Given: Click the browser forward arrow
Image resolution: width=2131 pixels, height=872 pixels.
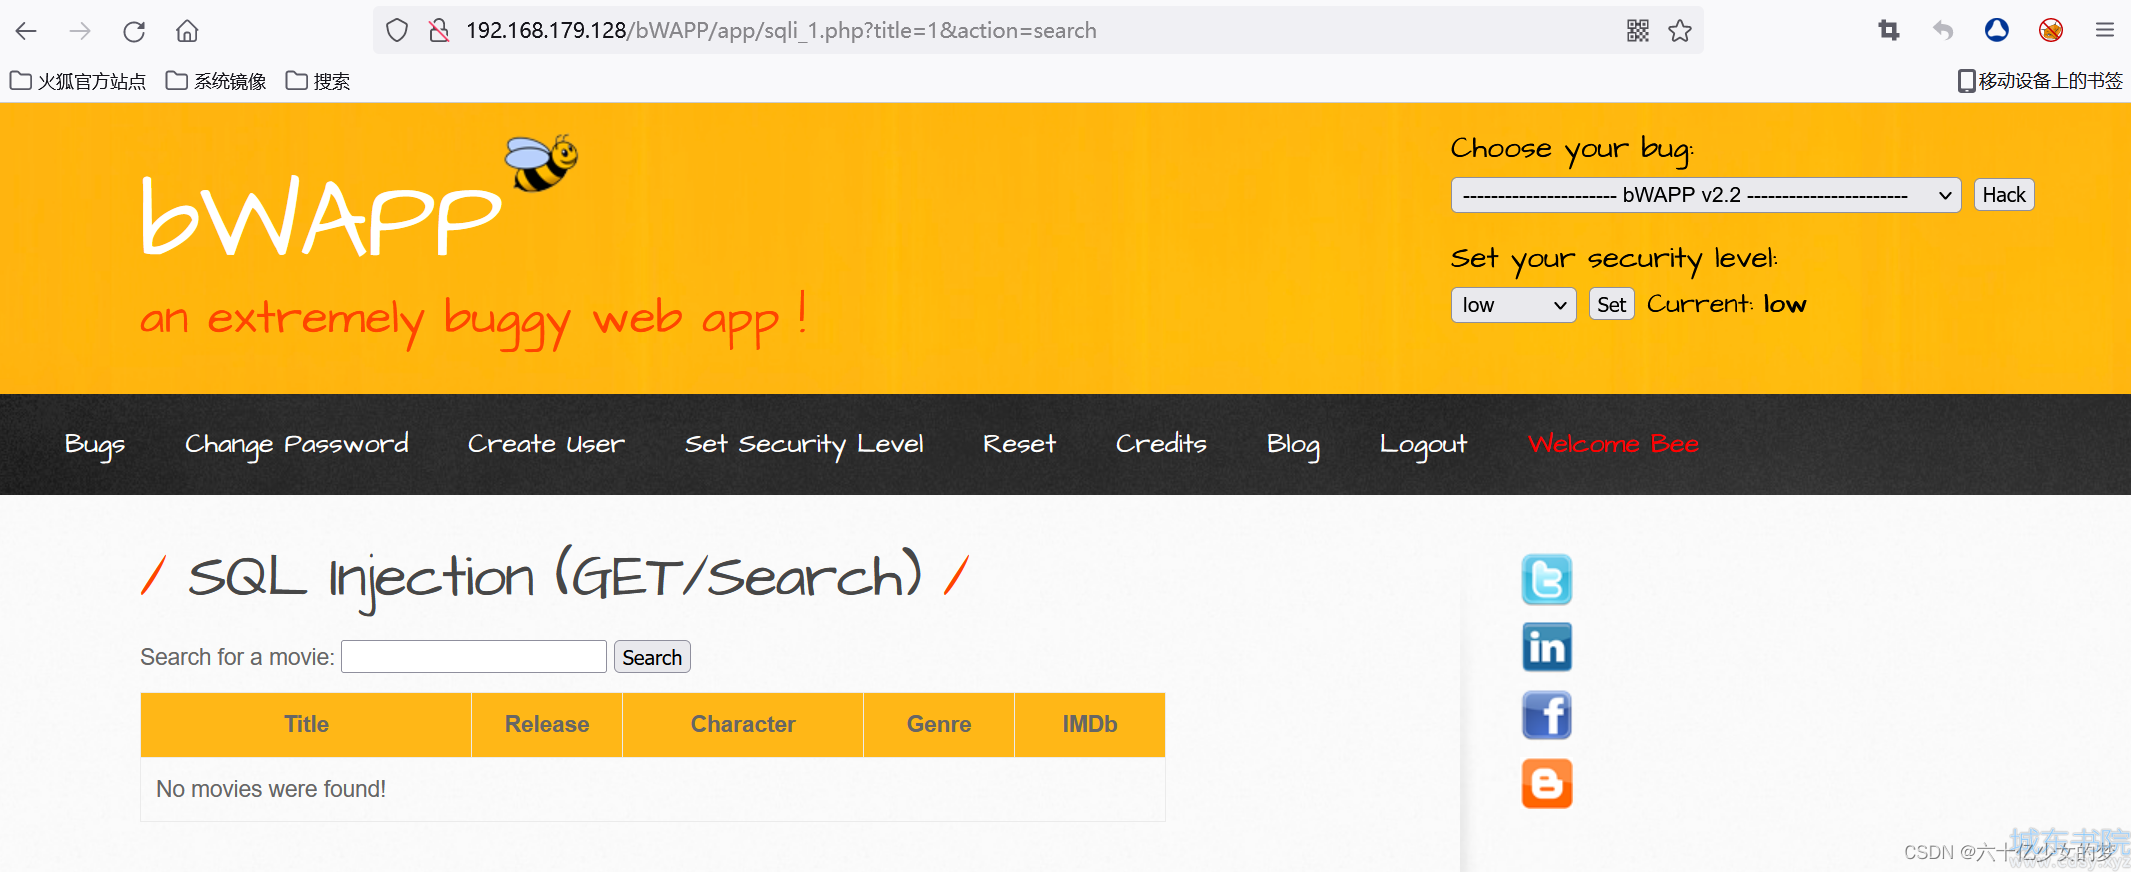Looking at the screenshot, I should coord(80,31).
